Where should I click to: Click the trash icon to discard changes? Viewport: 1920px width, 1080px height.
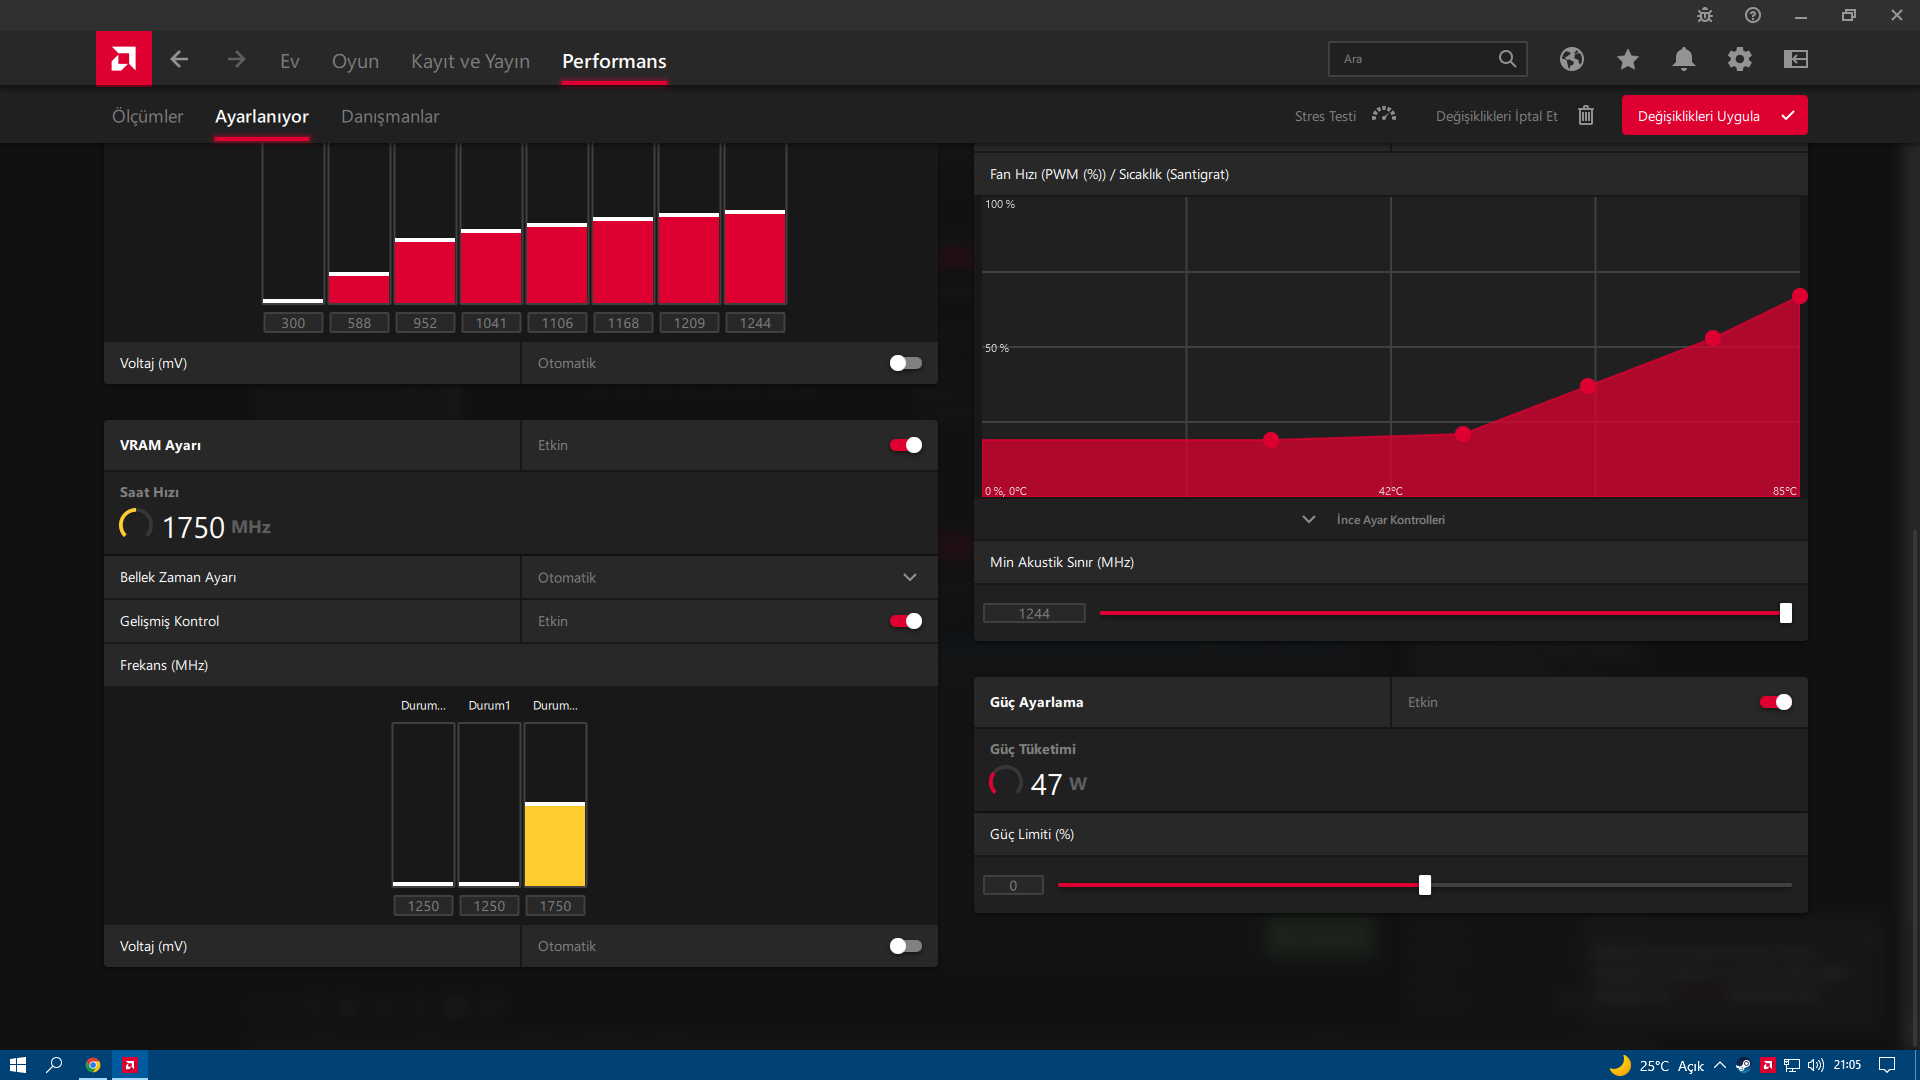[x=1586, y=116]
